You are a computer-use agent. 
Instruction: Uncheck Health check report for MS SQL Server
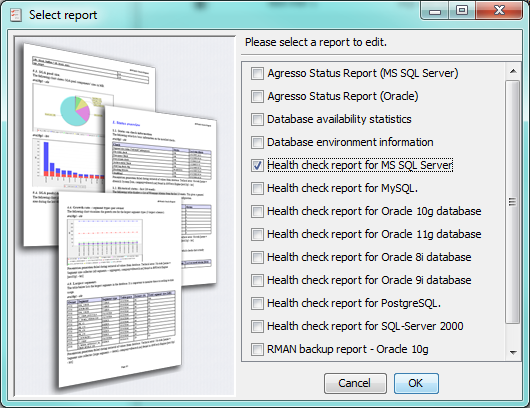tap(257, 165)
